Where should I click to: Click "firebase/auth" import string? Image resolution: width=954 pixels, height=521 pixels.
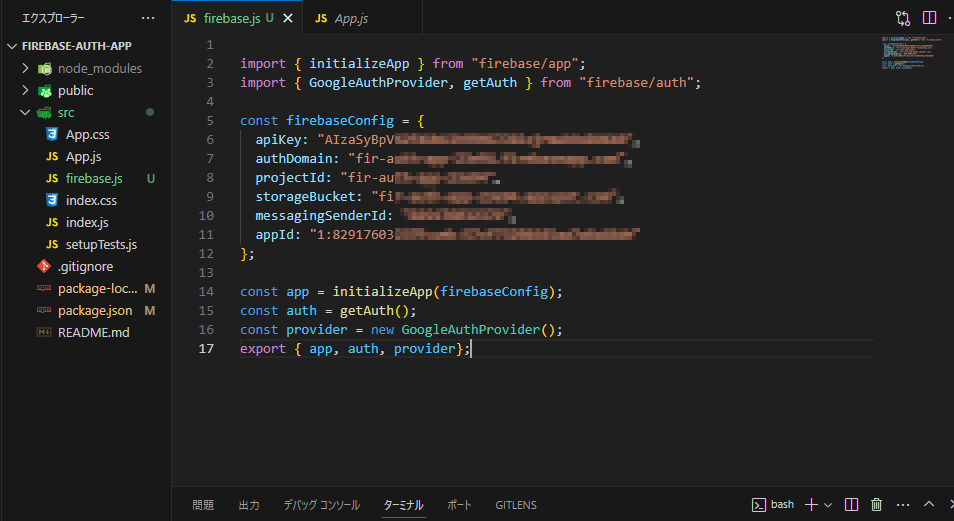point(636,82)
